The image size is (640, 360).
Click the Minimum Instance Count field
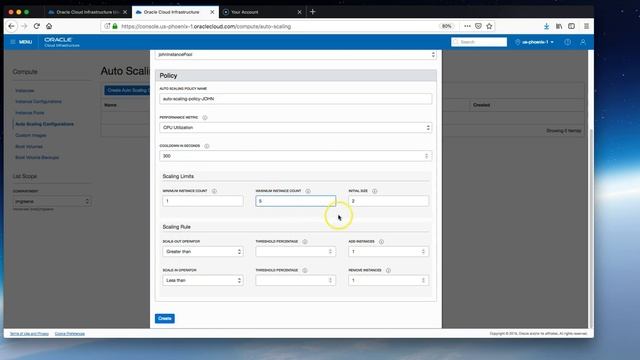pyautogui.click(x=203, y=201)
